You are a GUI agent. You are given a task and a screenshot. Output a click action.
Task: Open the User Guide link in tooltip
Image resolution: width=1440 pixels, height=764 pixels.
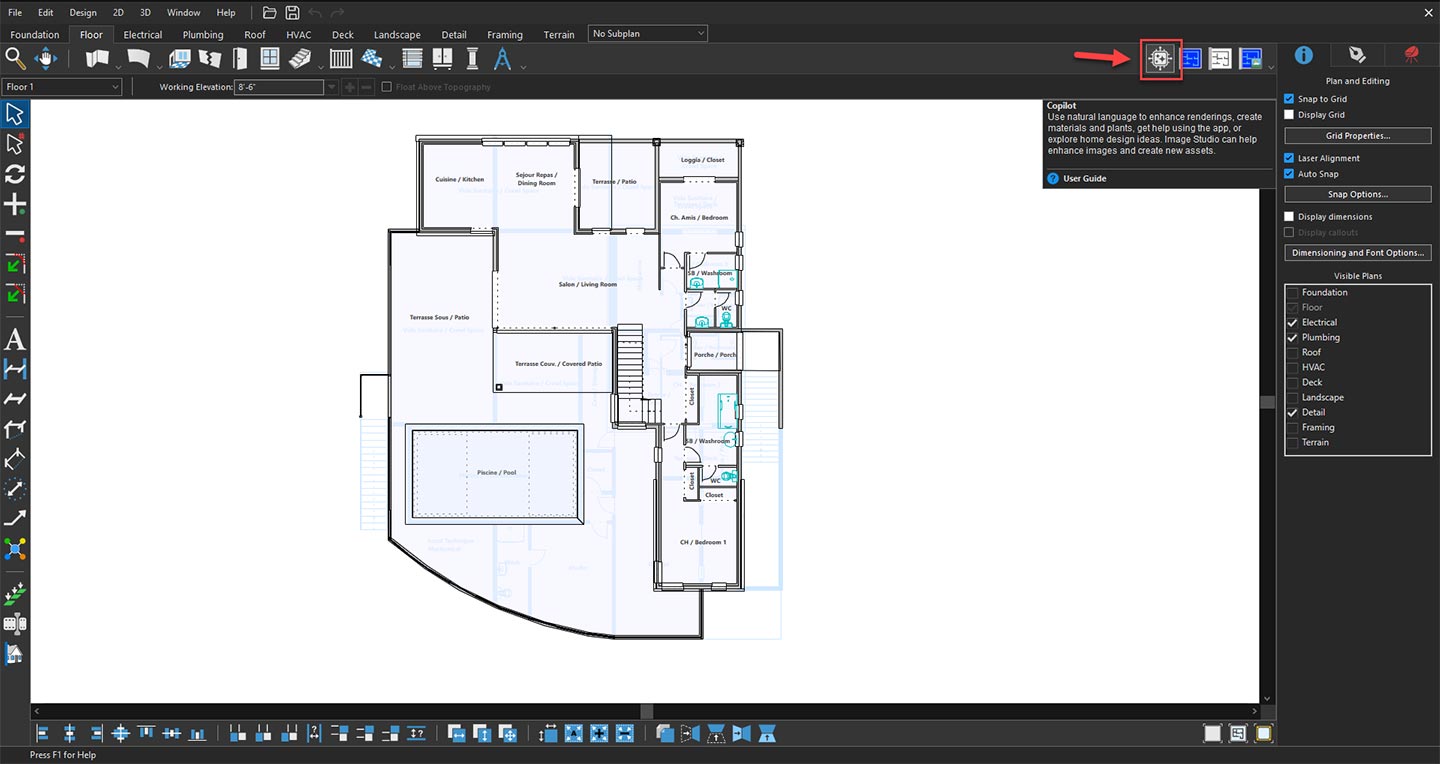coord(1084,179)
